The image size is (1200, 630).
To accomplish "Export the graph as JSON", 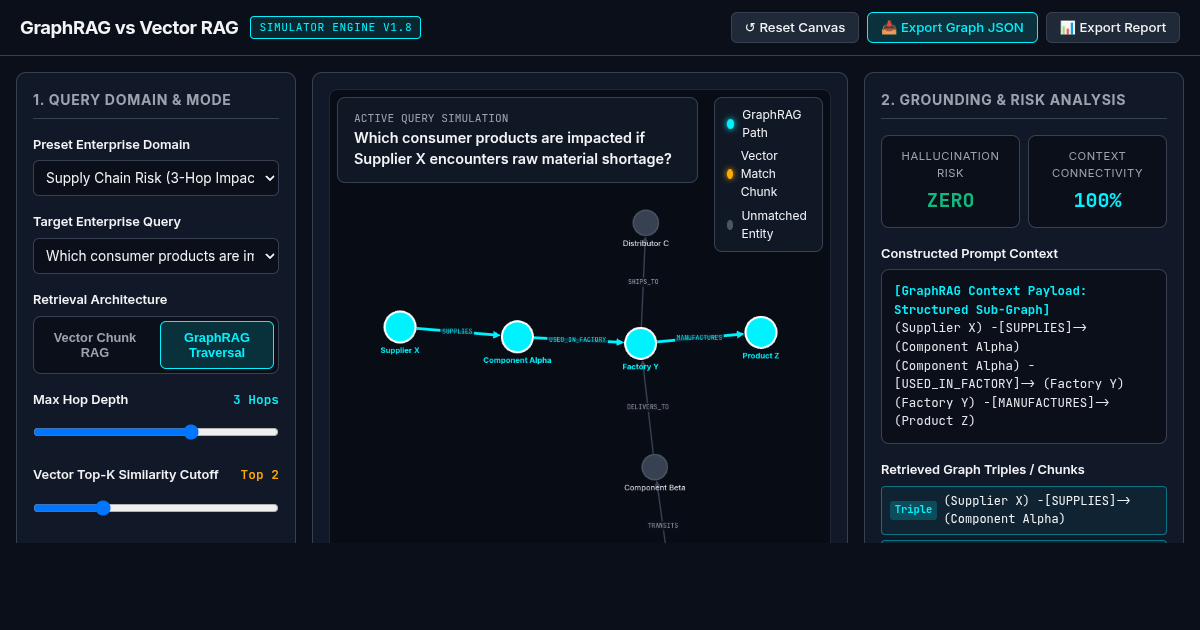I will (x=952, y=27).
